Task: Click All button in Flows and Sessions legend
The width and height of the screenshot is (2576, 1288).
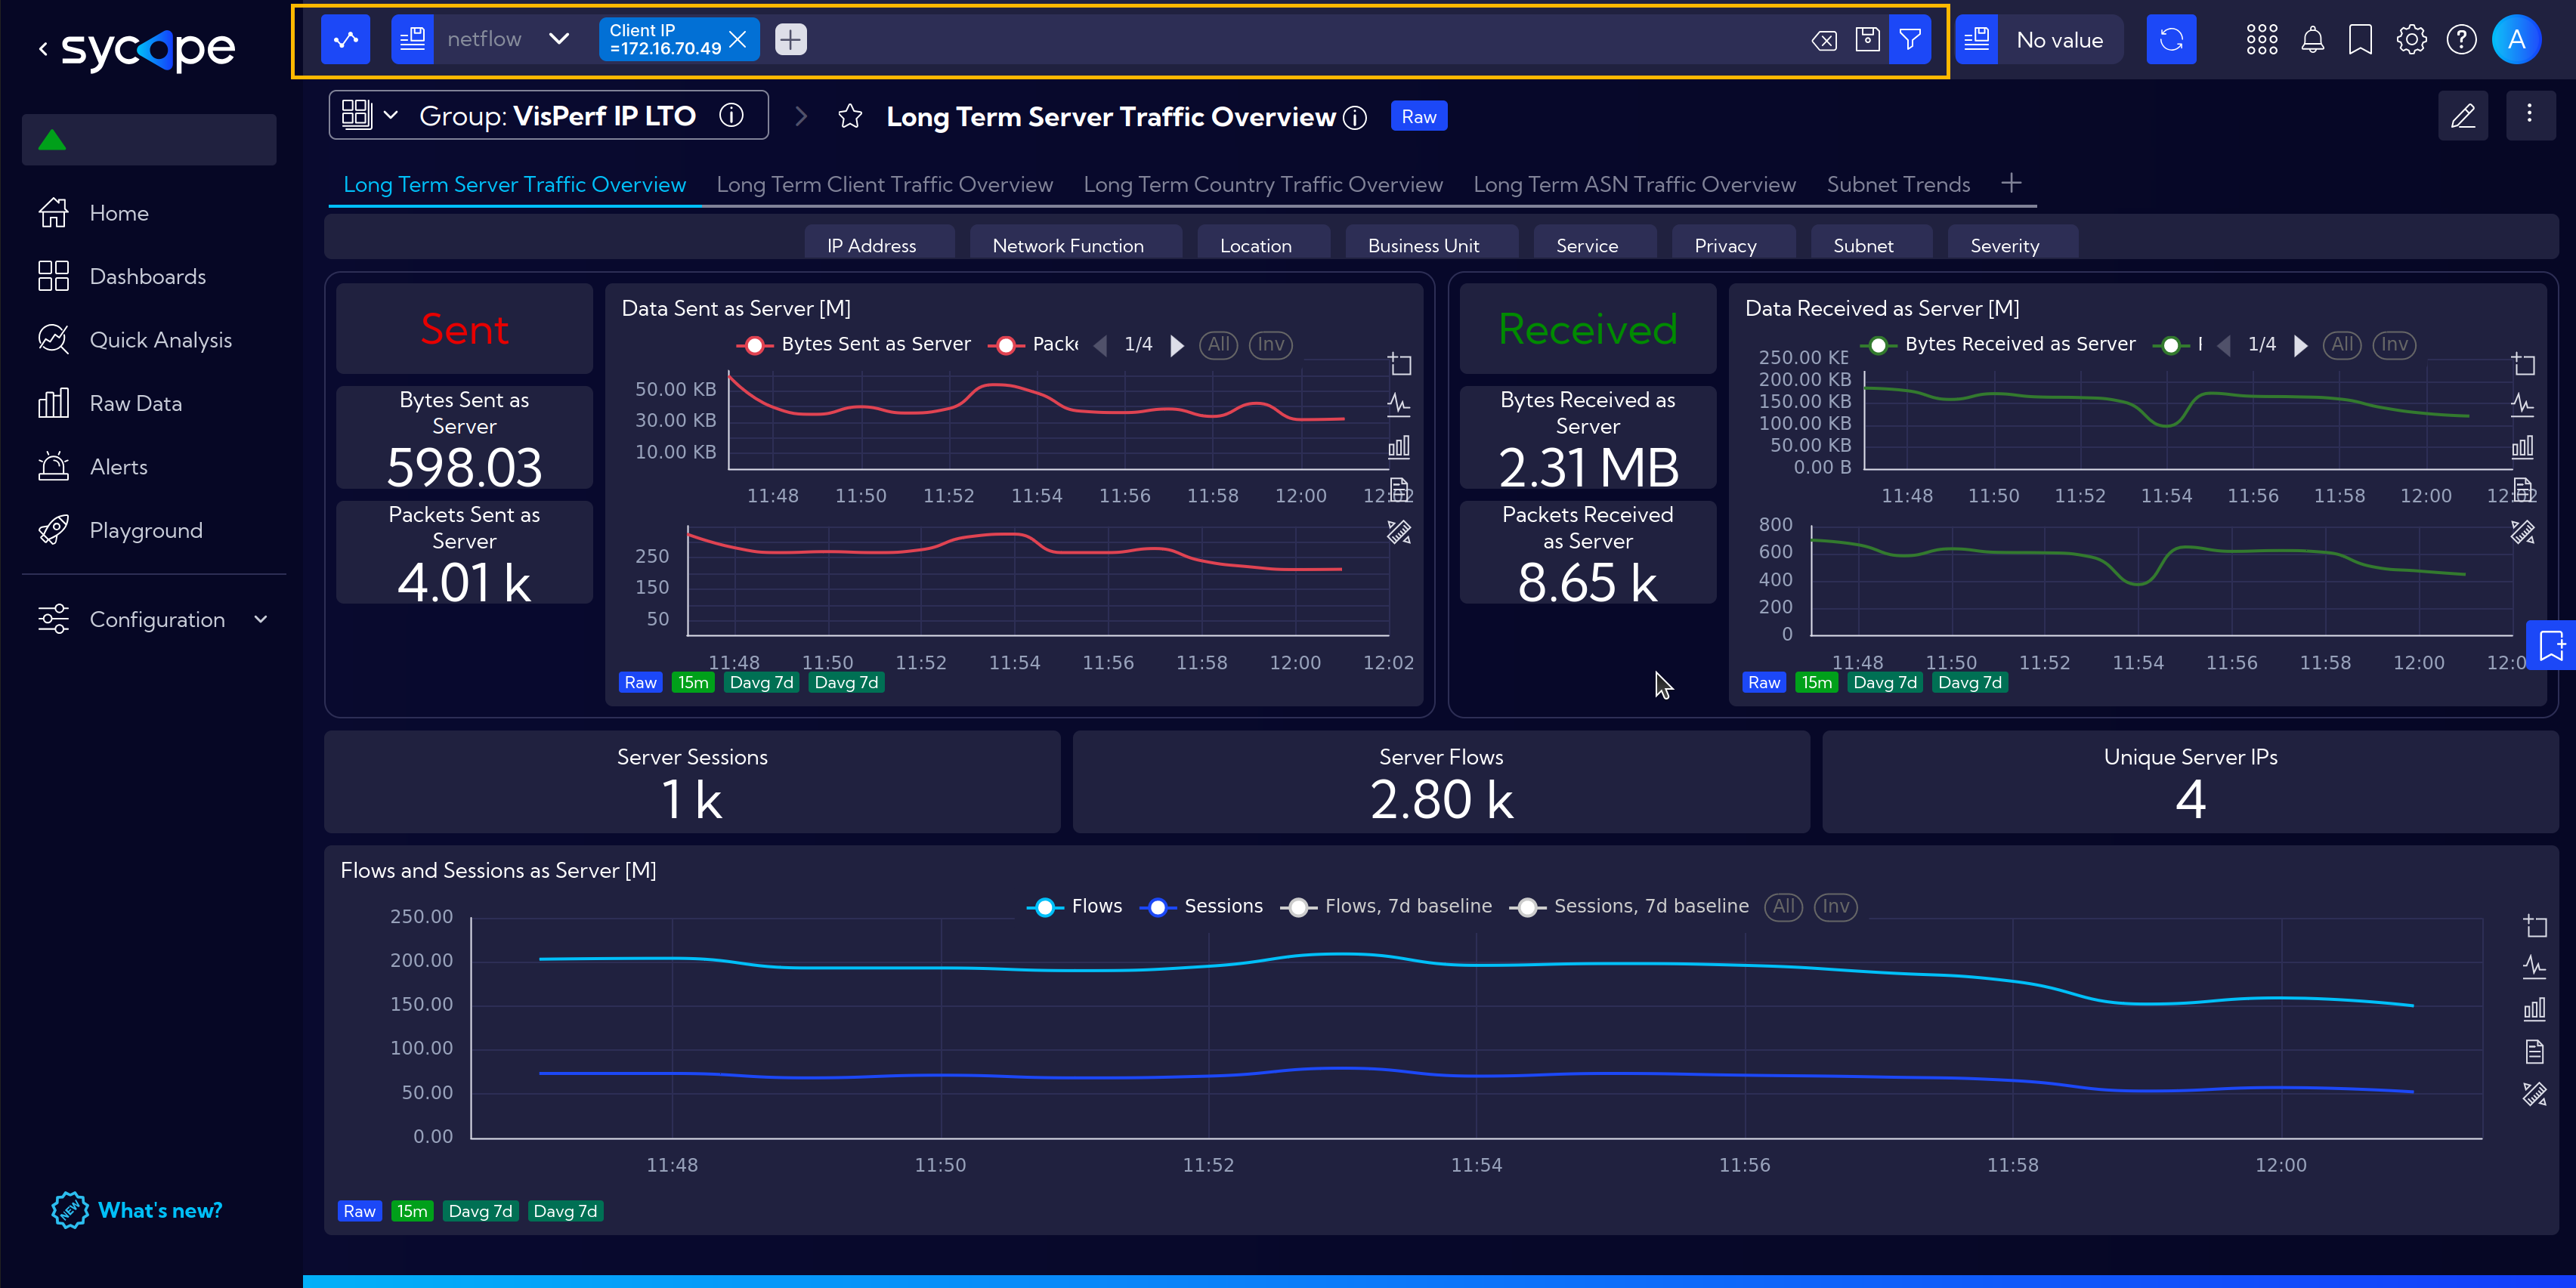Action: tap(1783, 906)
